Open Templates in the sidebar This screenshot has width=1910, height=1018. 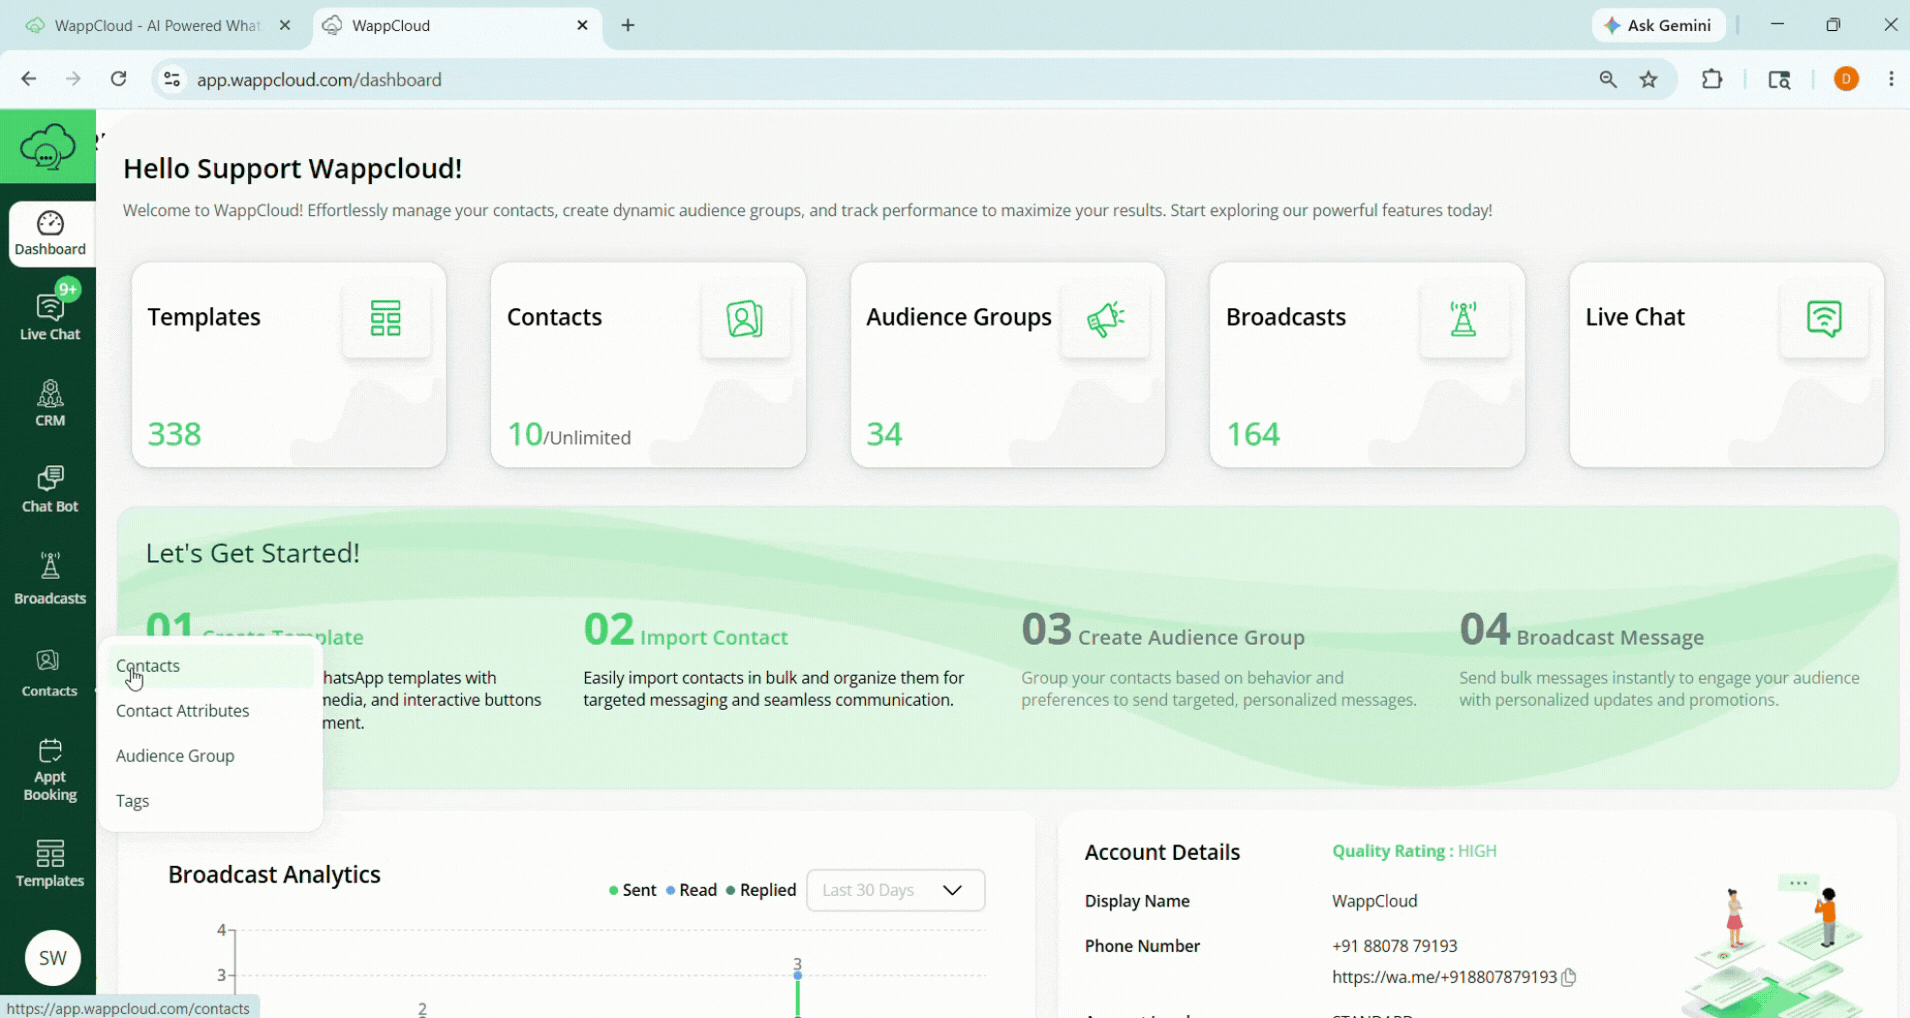(50, 864)
